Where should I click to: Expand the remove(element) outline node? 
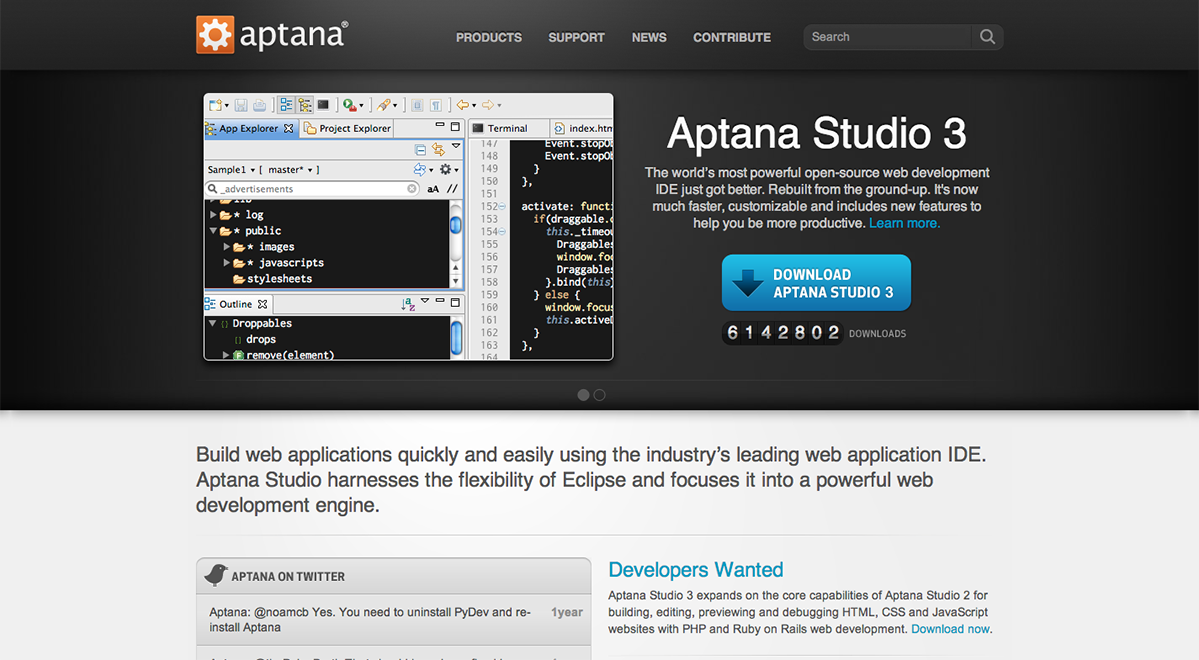click(x=226, y=355)
